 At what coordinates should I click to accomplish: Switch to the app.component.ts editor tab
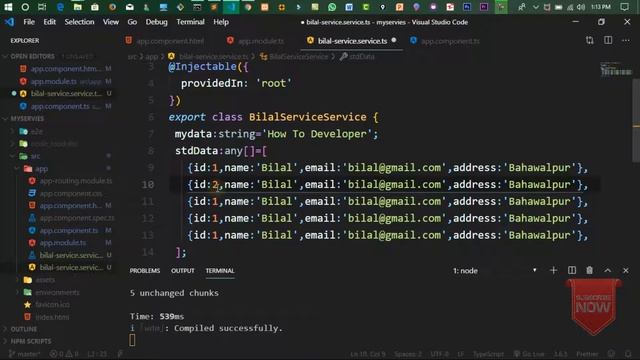point(450,41)
